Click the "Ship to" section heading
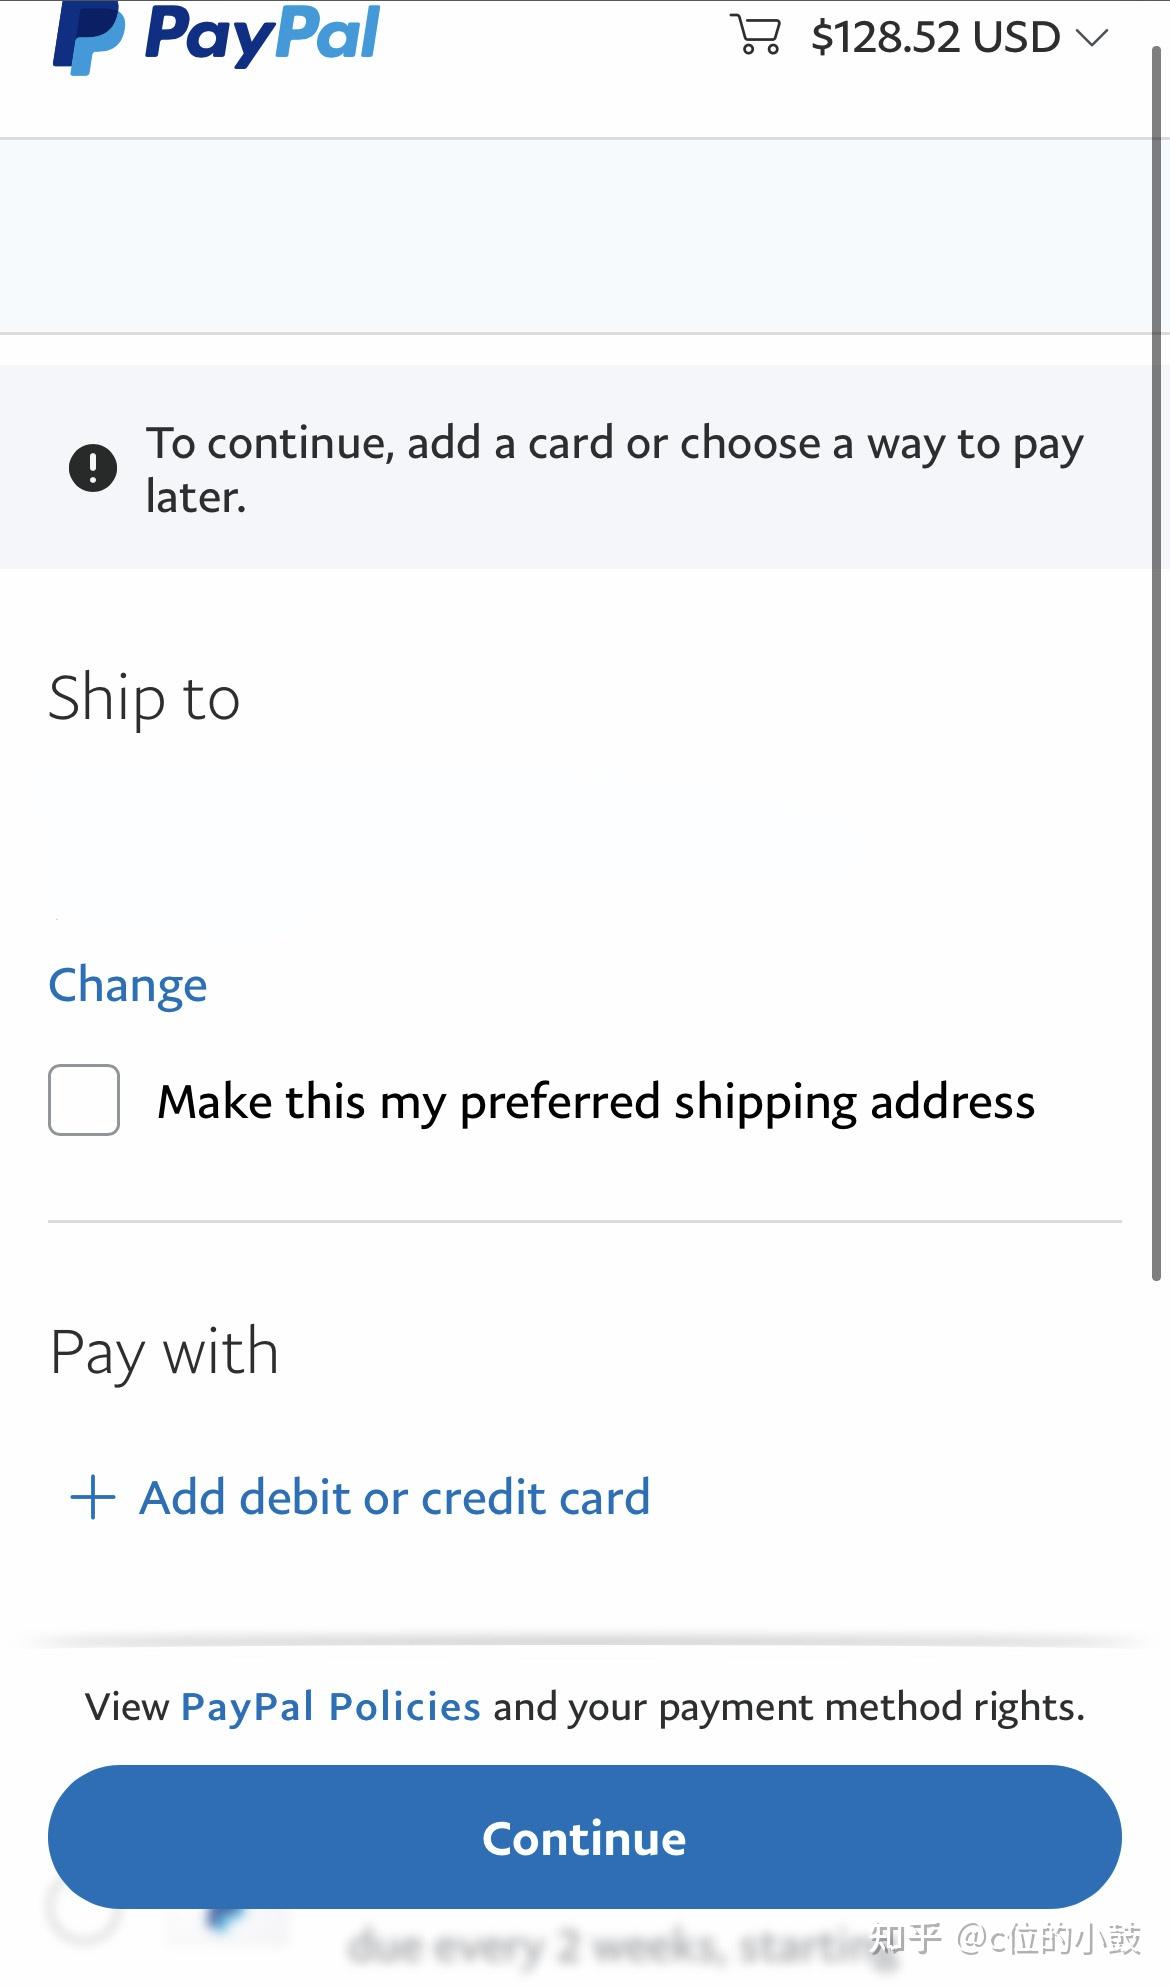 click(144, 698)
